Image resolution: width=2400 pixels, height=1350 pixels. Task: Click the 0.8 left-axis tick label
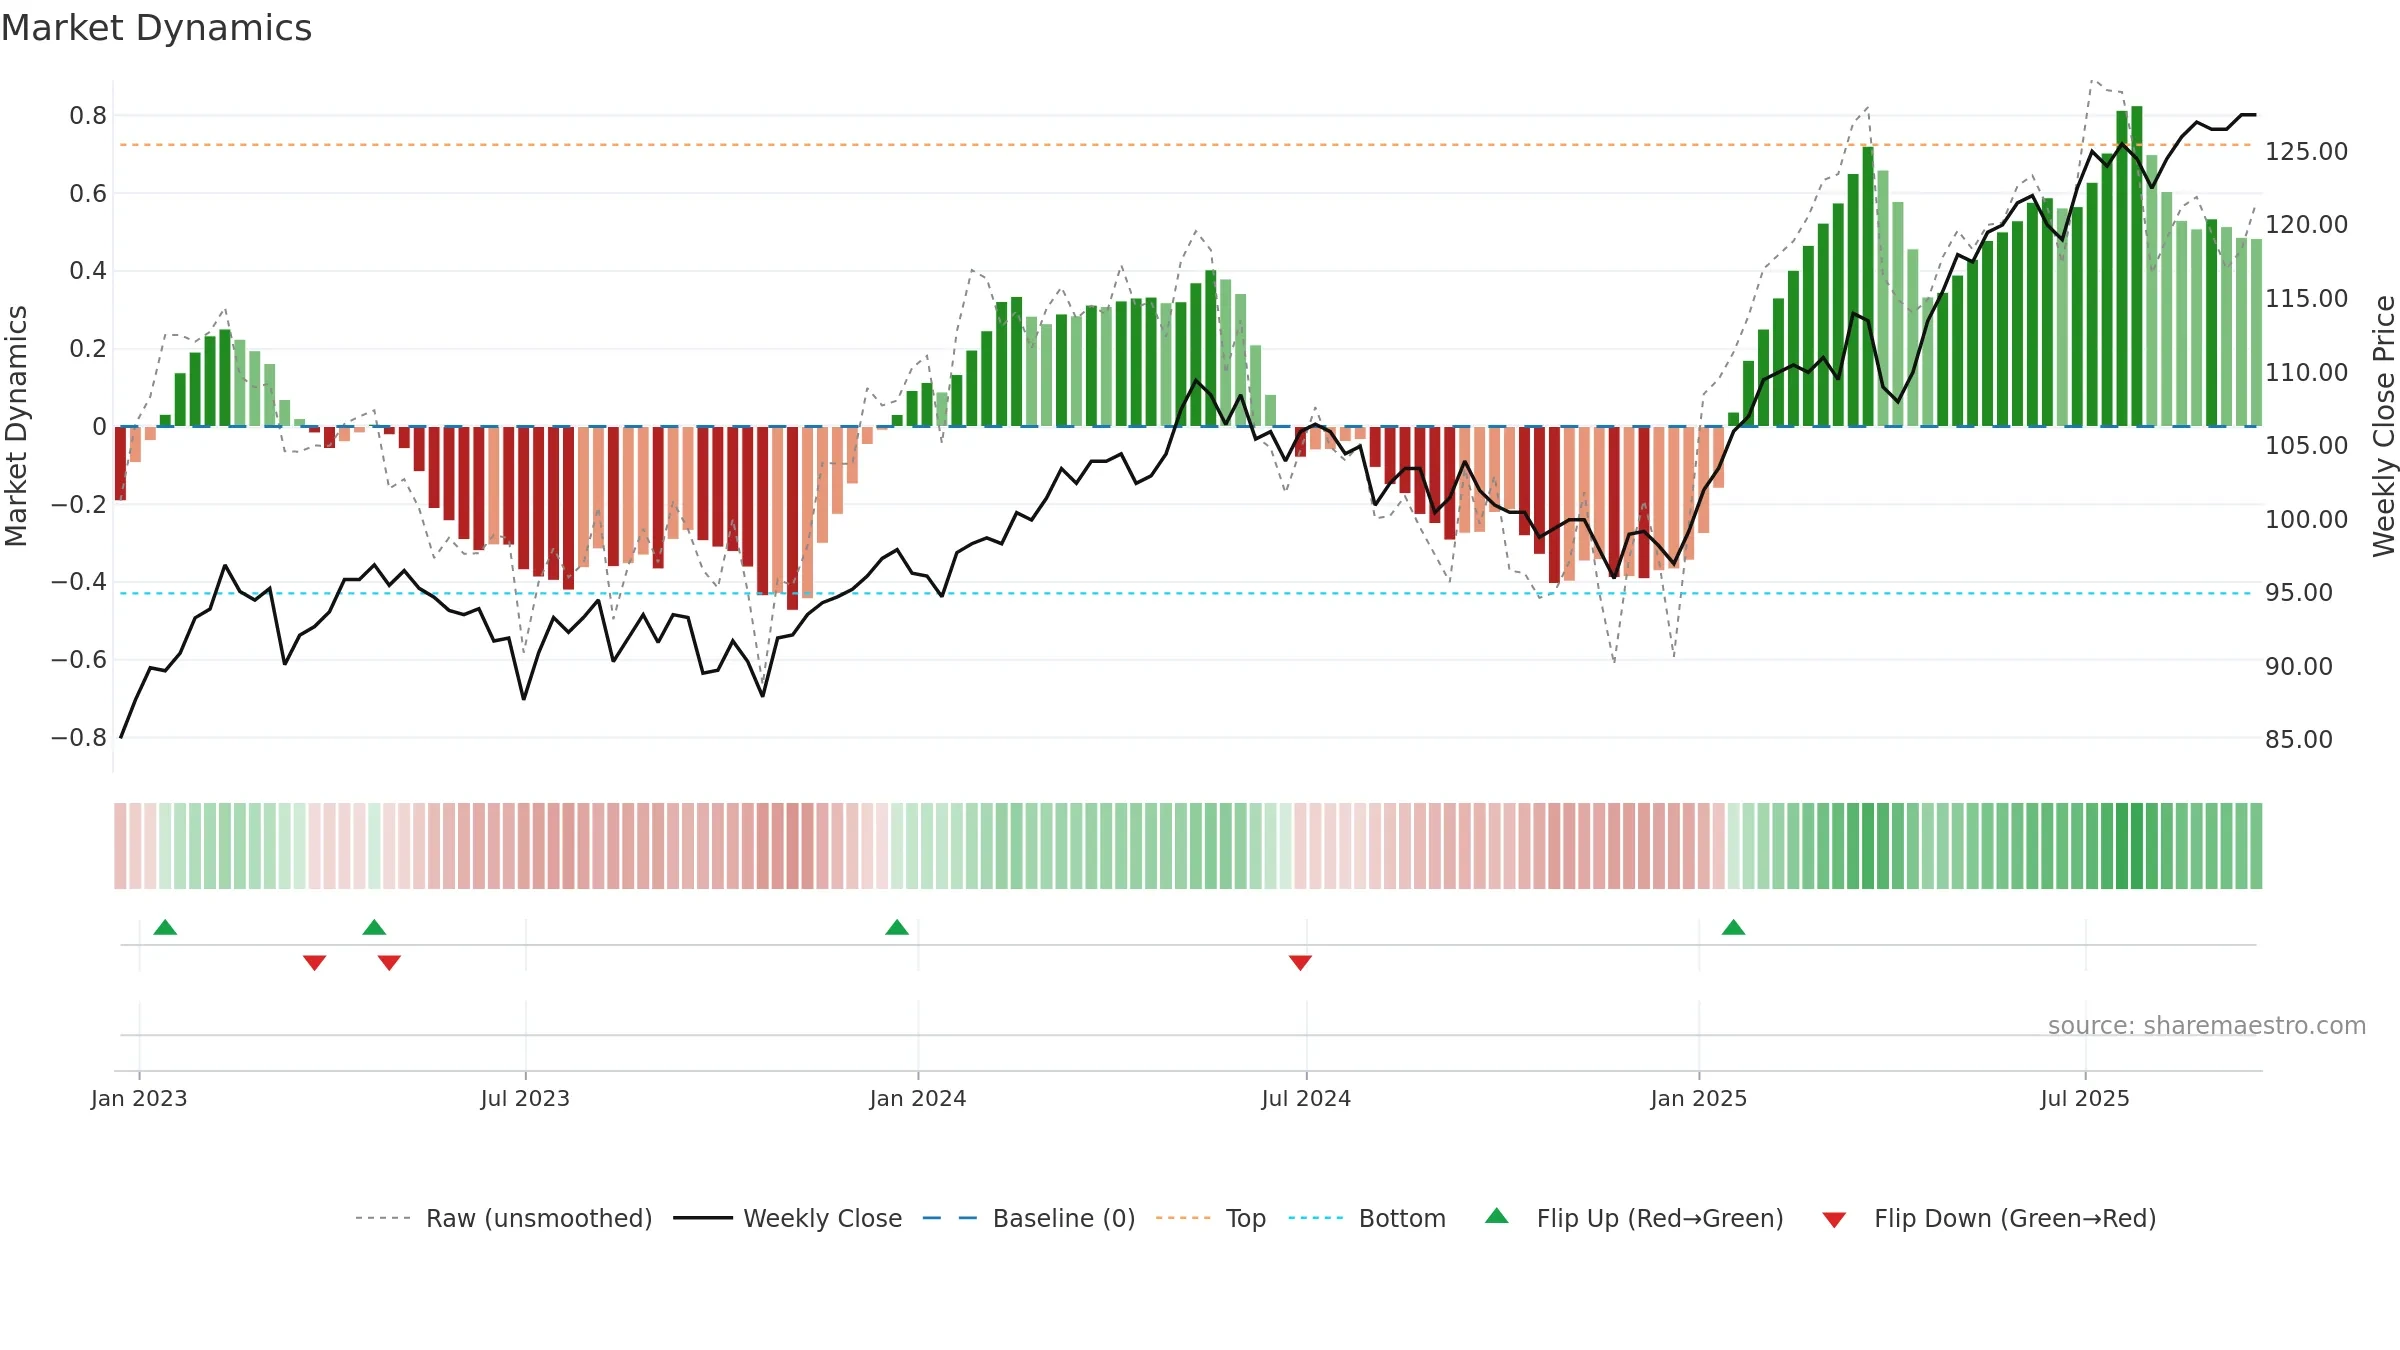(88, 116)
